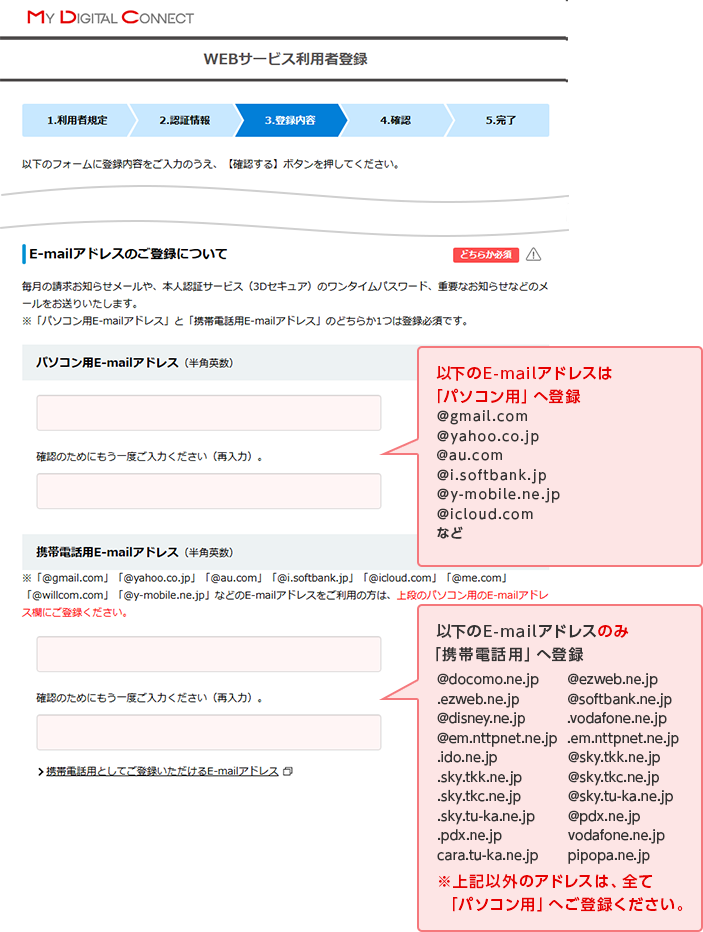Click the red 上段のパソコン用のE-mailアドレス notice text
The image size is (703, 932).
click(x=472, y=595)
